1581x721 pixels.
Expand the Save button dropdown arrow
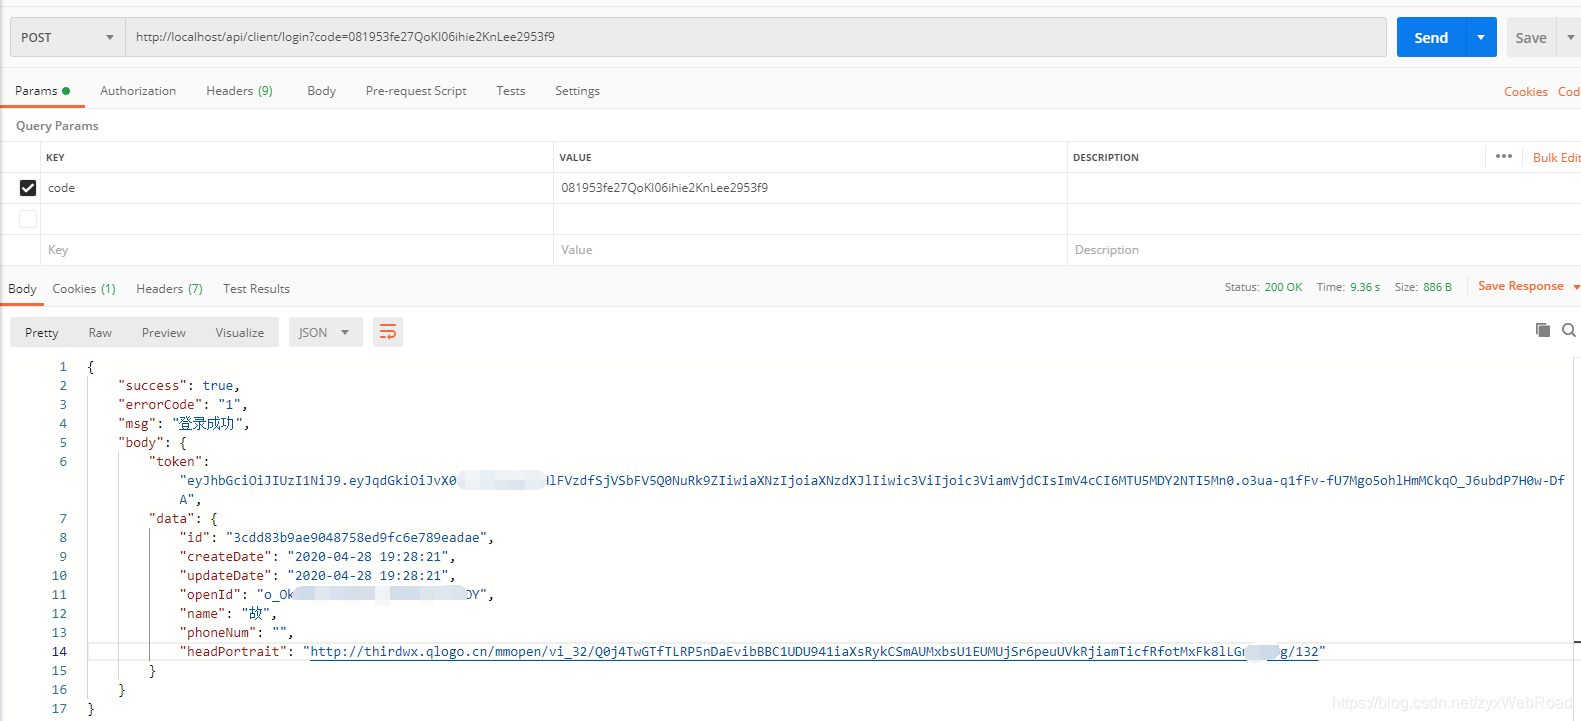[1570, 37]
